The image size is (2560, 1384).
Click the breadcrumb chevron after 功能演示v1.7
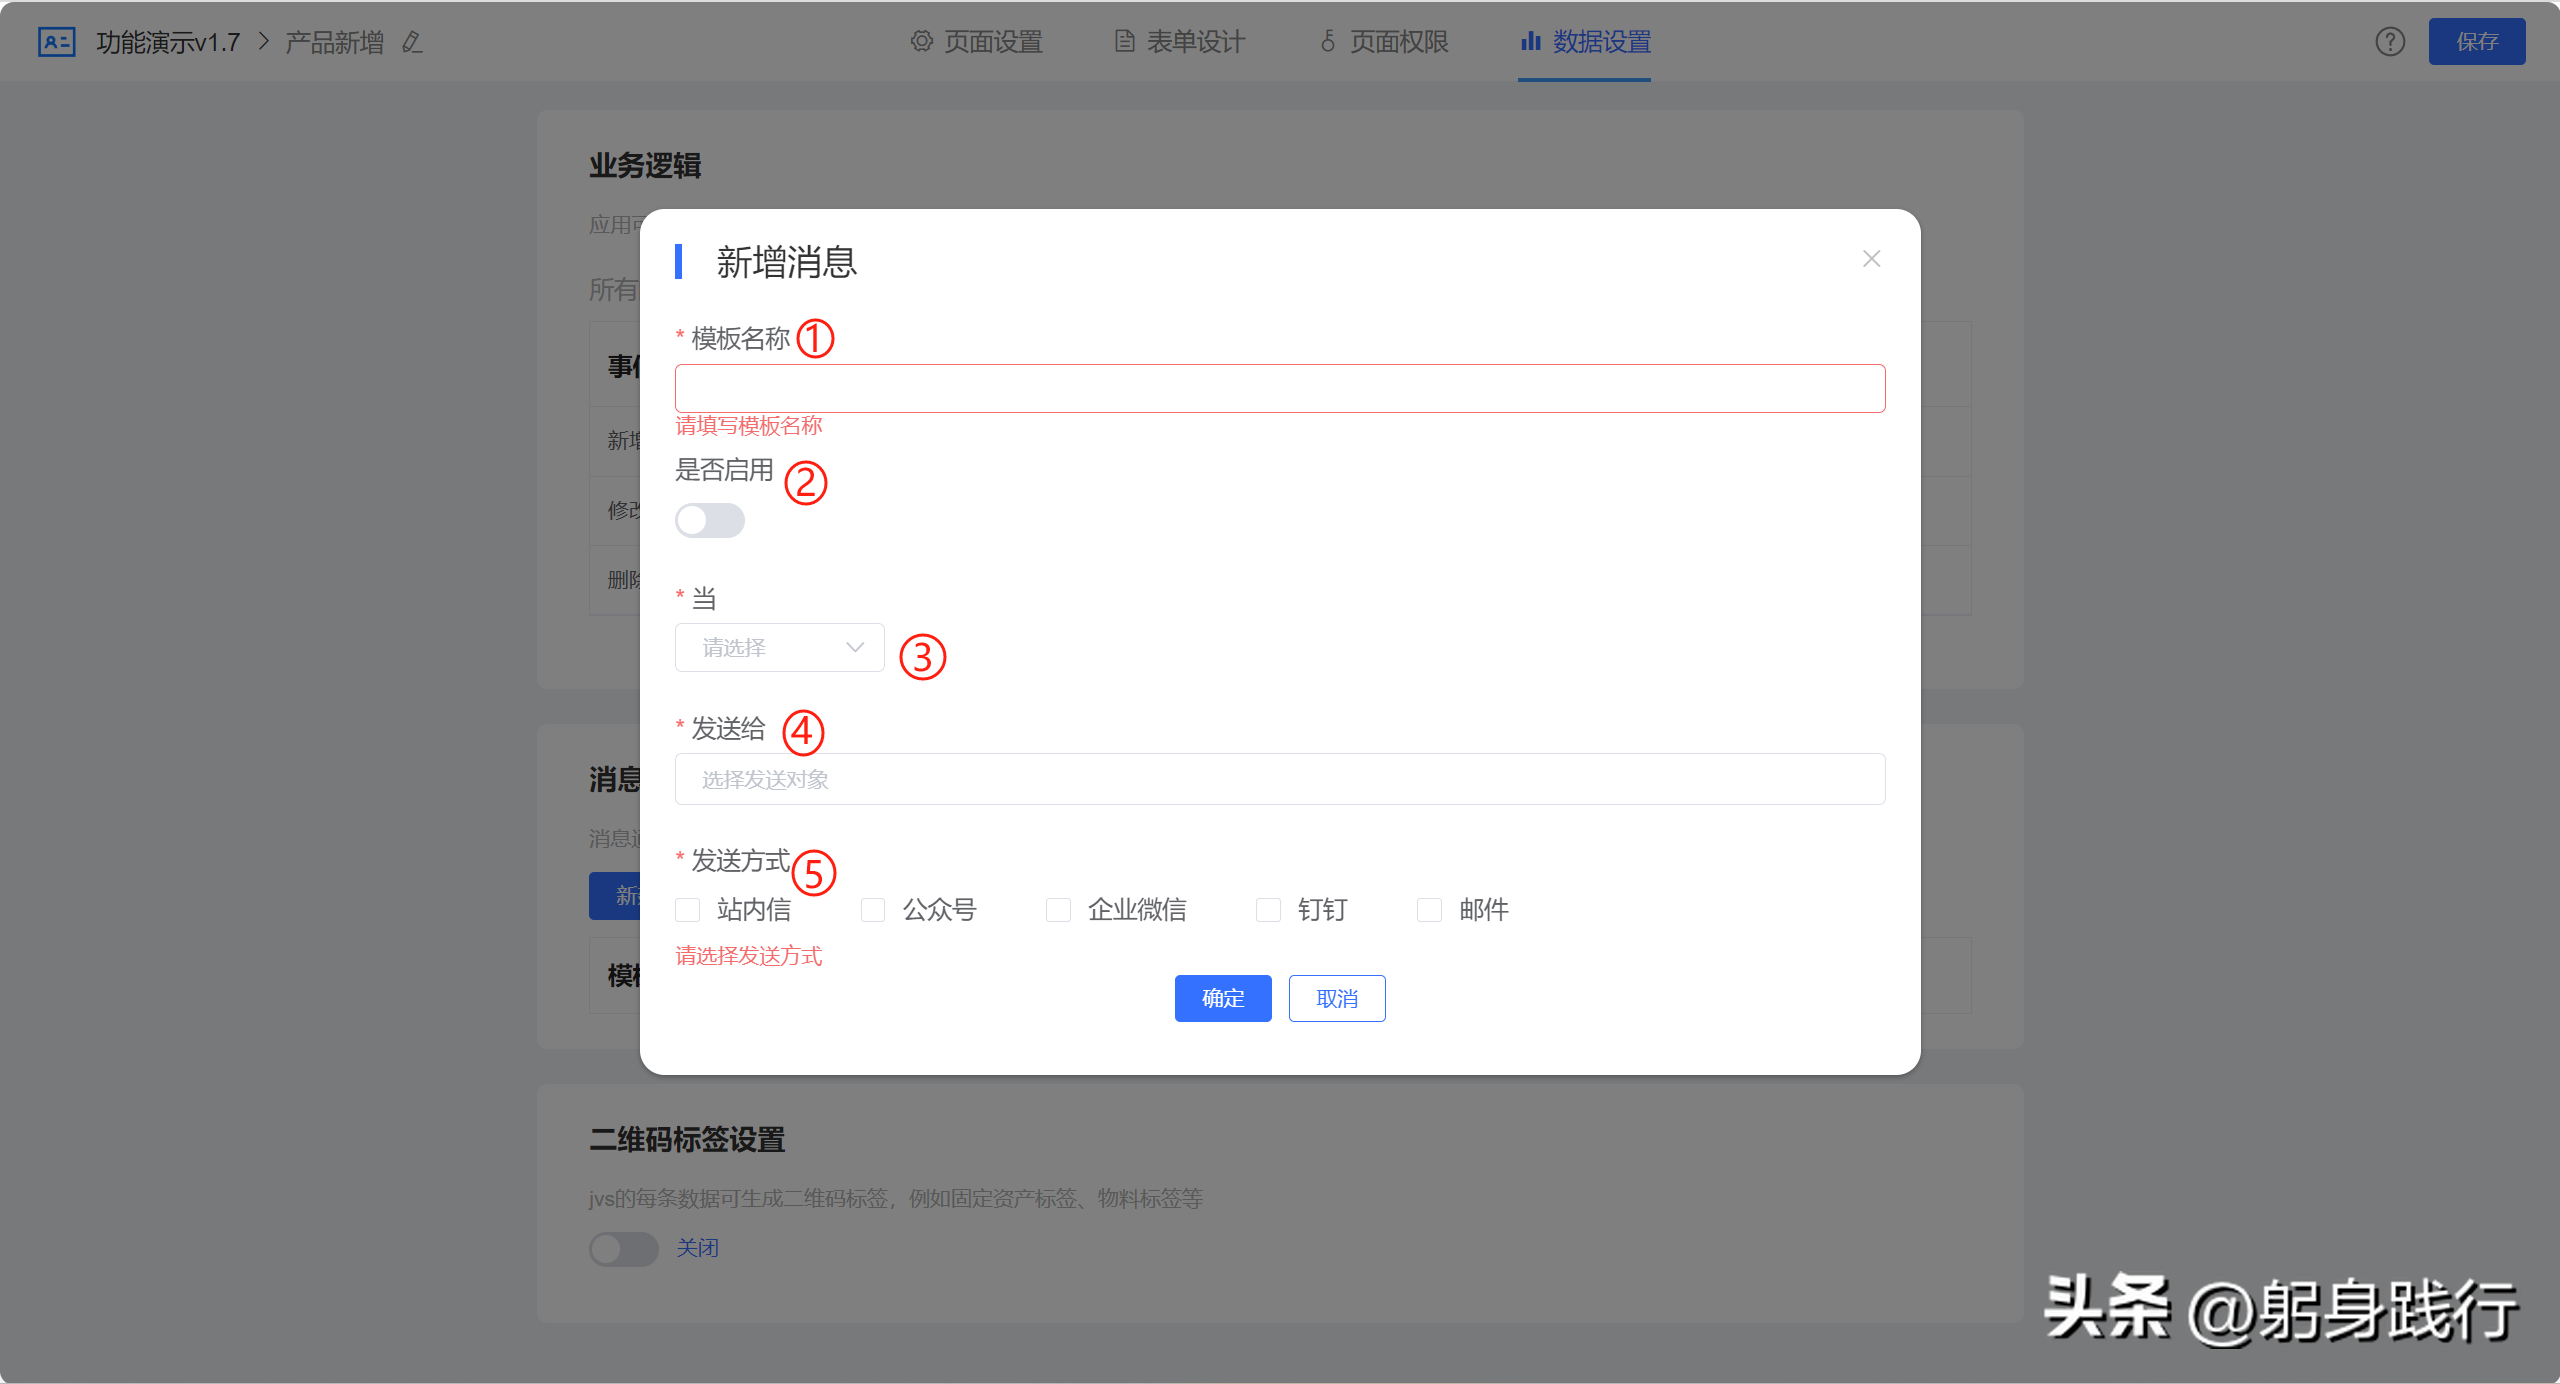[264, 42]
